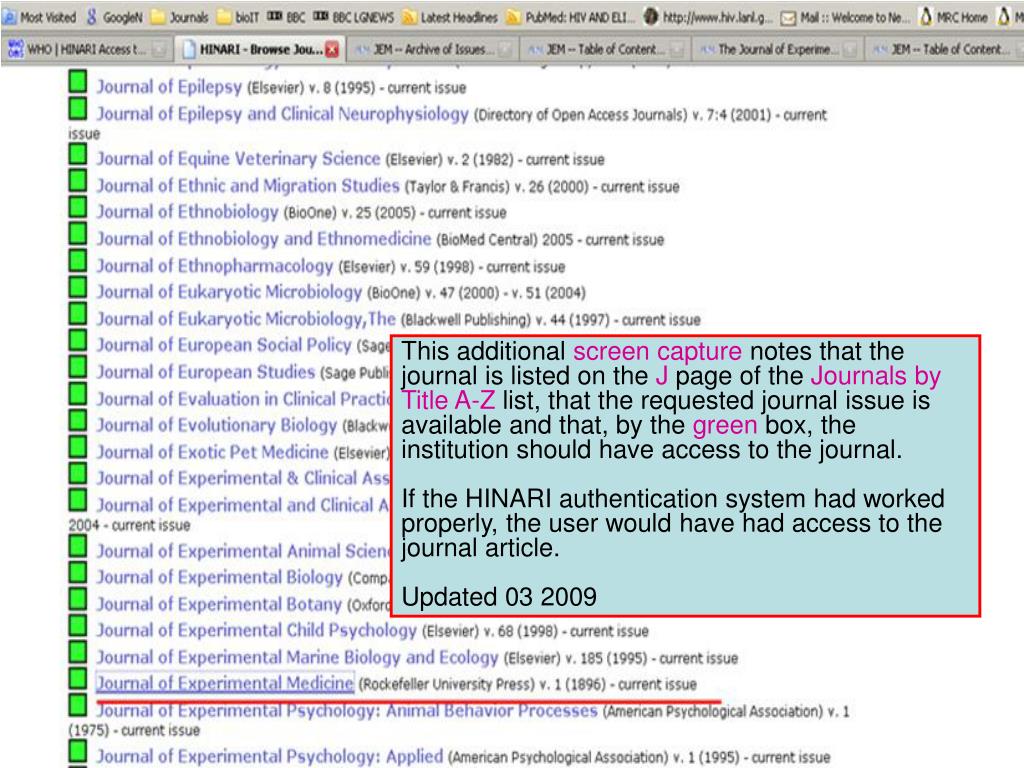Open Journal of Experimental Marine Biology and Ecology

click(297, 657)
